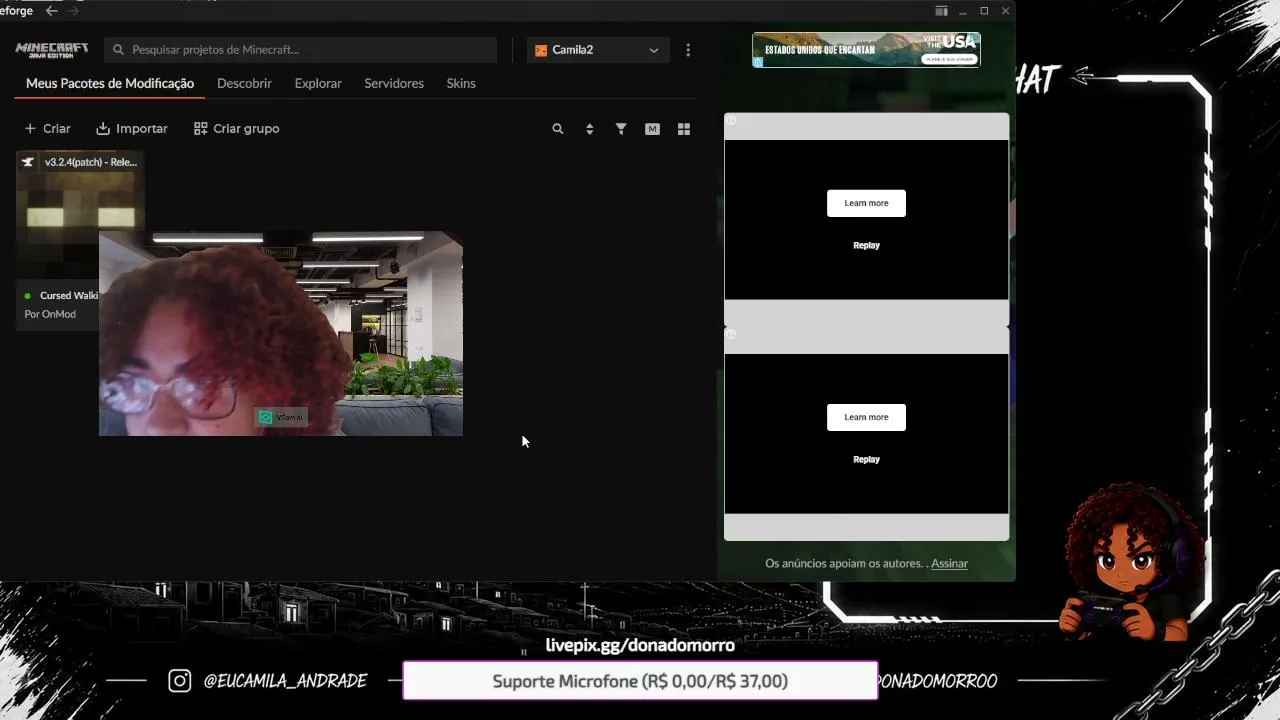Minimize the CurseForge window

[x=963, y=11]
